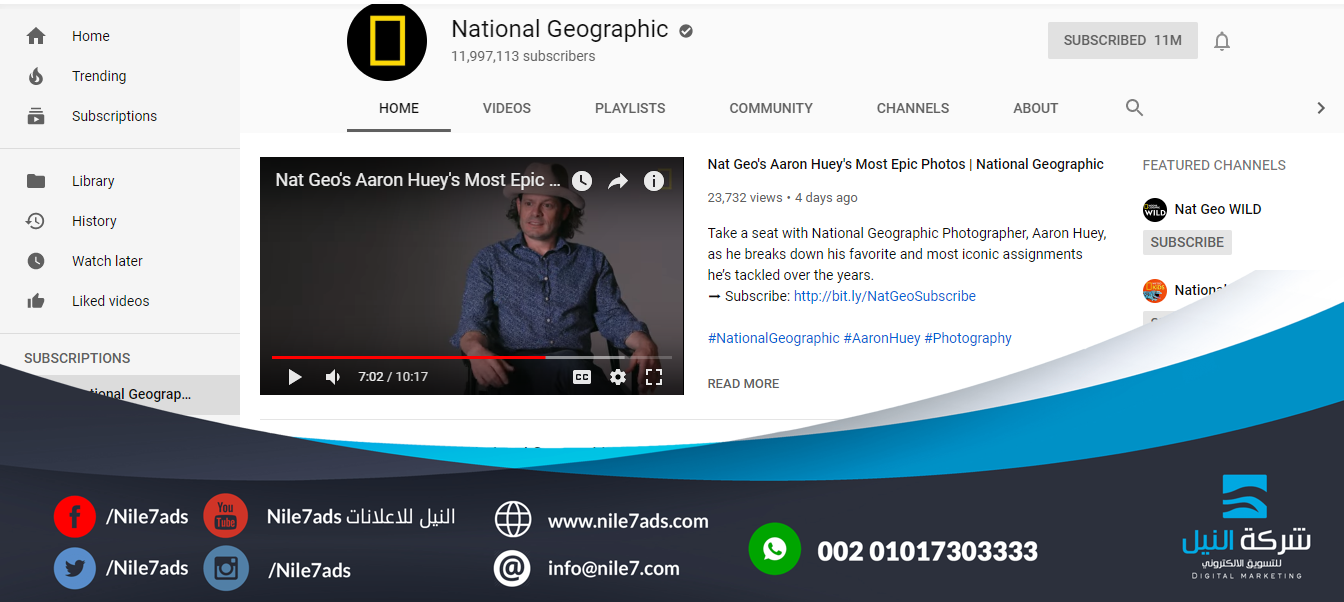Click the phone number 002 01017303333
The image size is (1344, 602).
[x=927, y=551]
